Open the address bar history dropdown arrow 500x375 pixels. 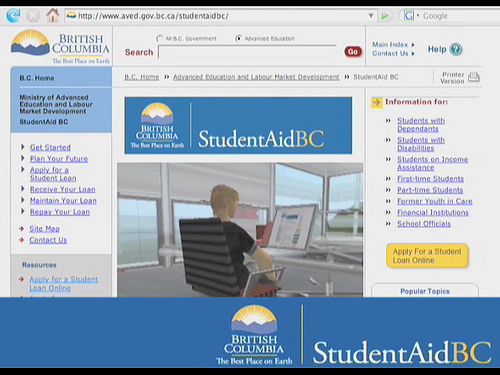371,16
